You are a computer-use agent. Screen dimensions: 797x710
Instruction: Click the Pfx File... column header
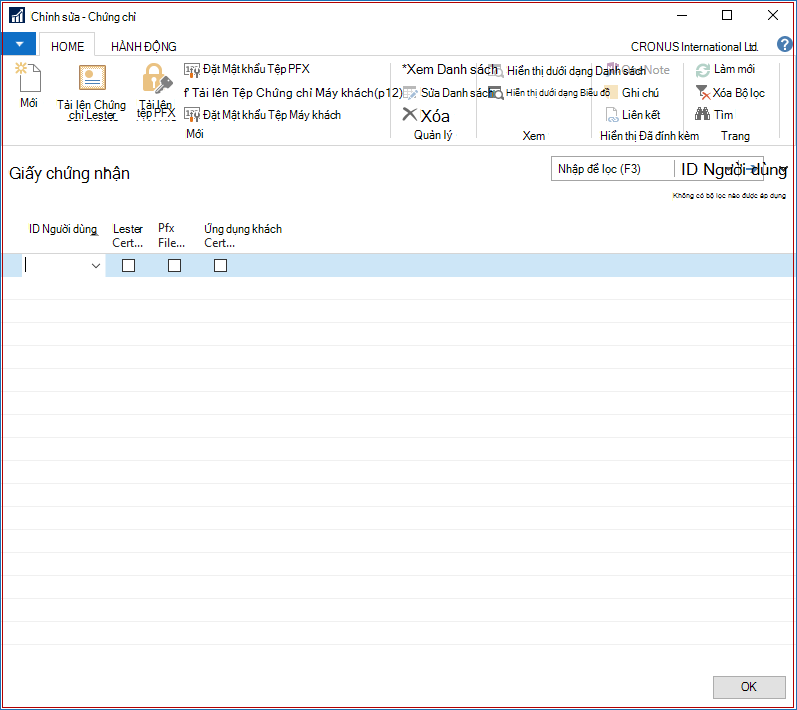[x=171, y=235]
